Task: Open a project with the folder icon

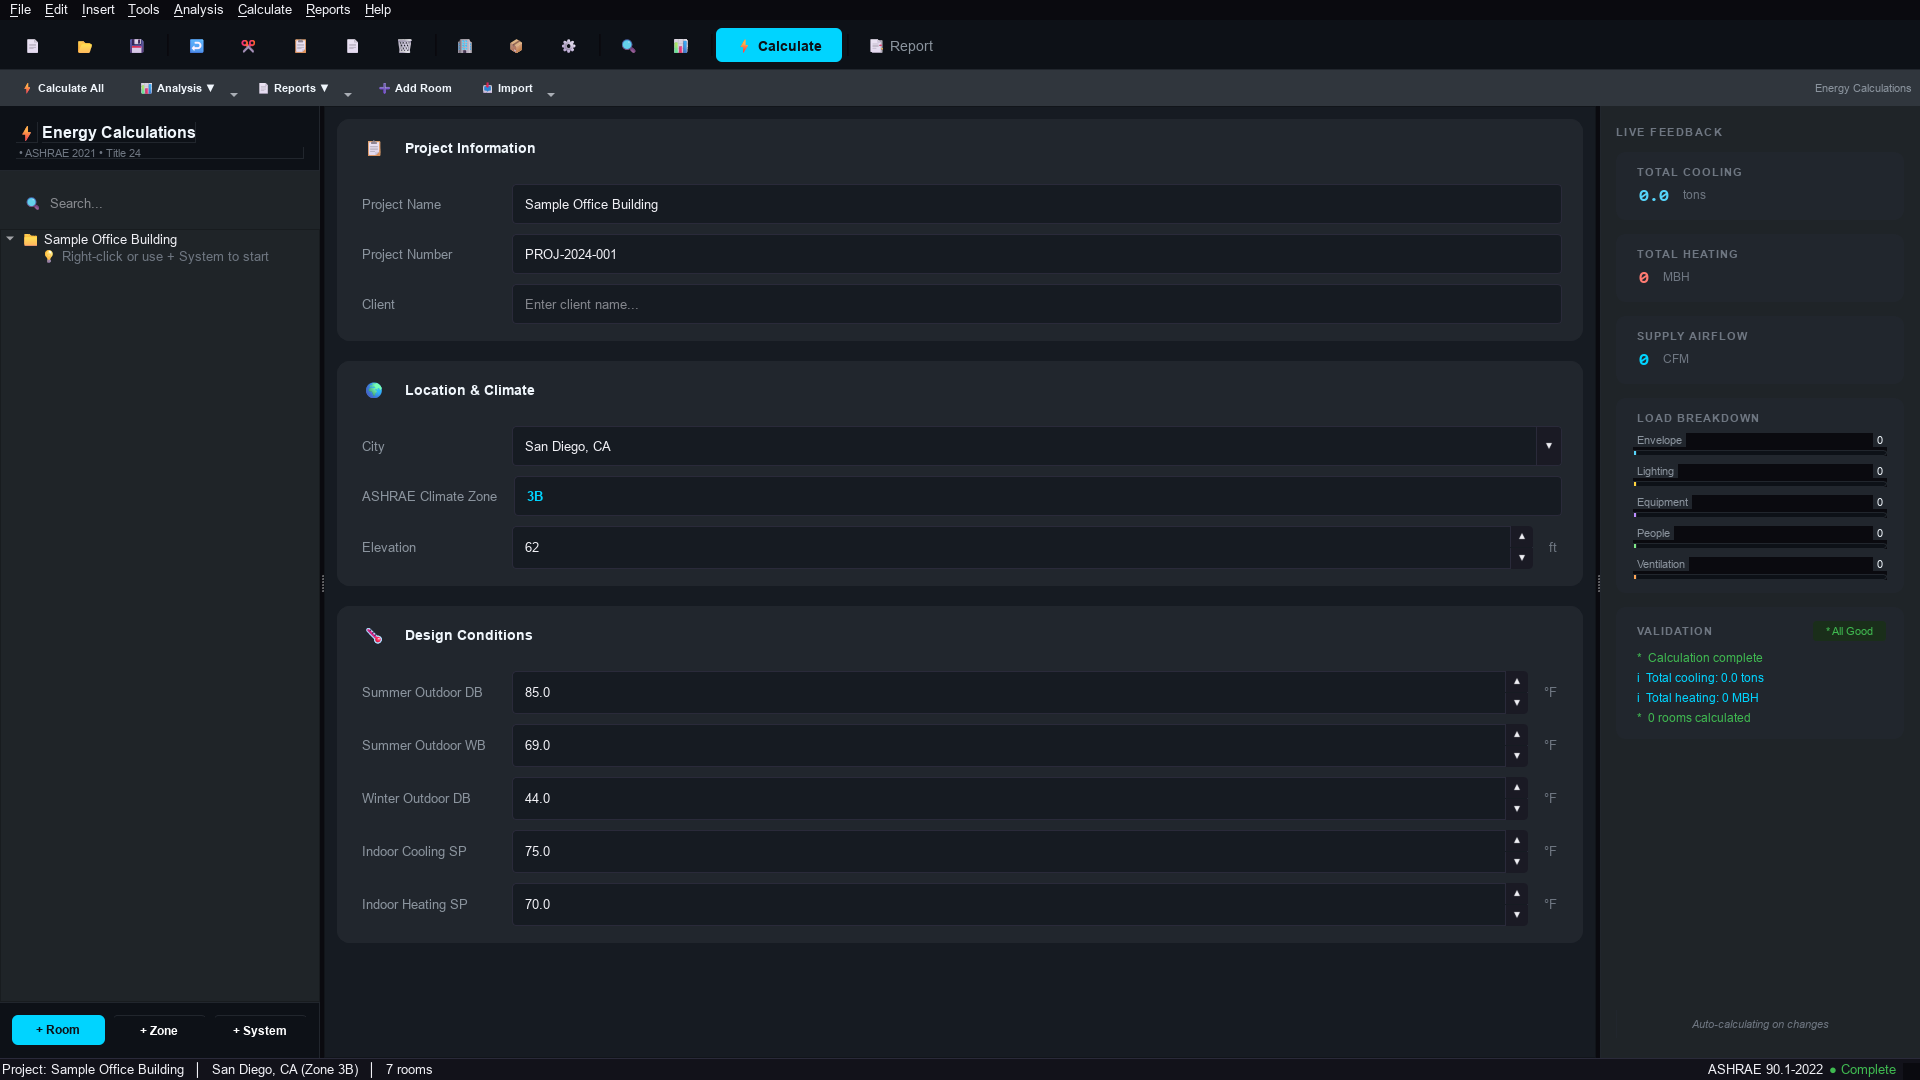Action: pos(85,46)
